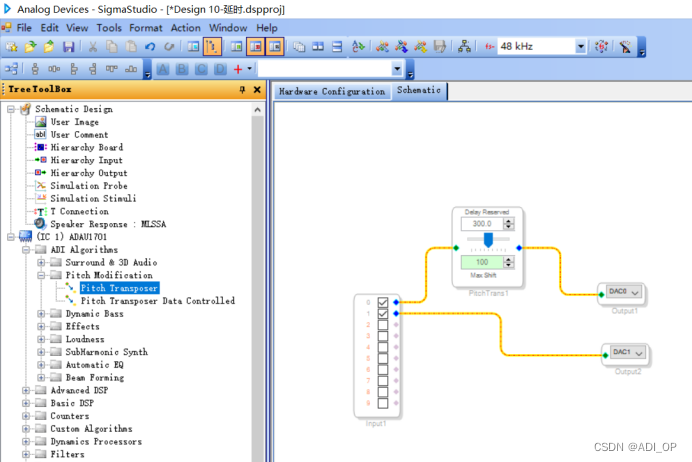Click the align blocks vertically icon
The height and width of the screenshot is (462, 692).
coord(35,69)
